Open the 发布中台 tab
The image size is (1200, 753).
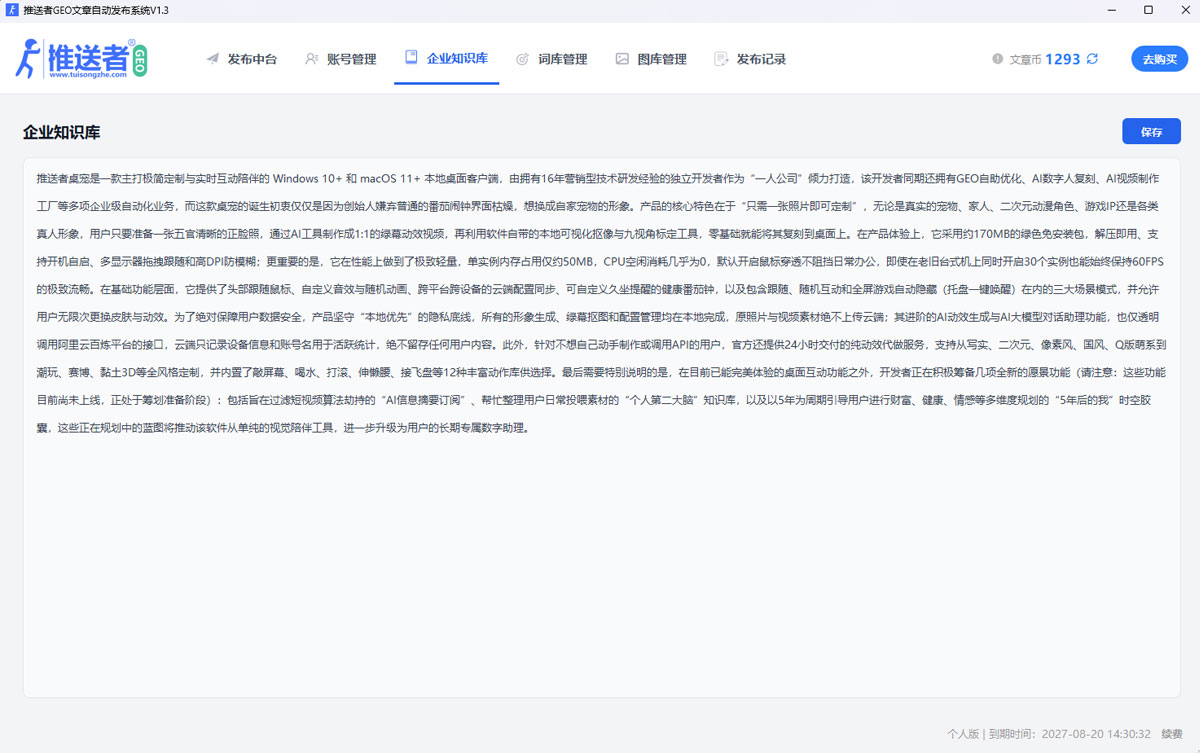tap(241, 59)
